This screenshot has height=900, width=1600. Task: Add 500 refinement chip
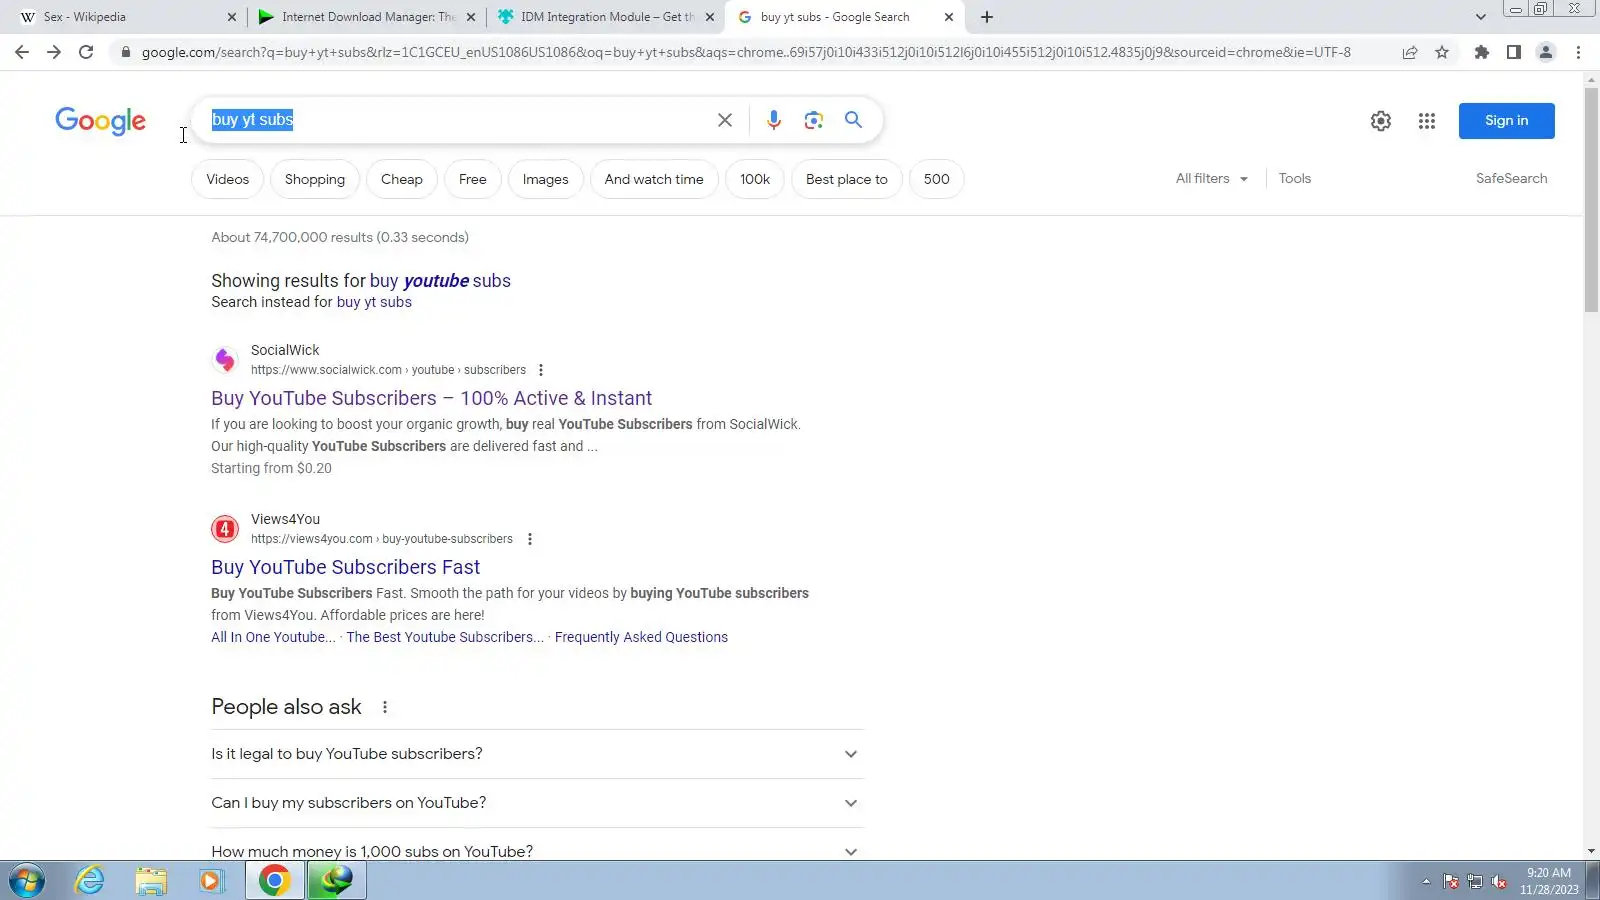[937, 179]
